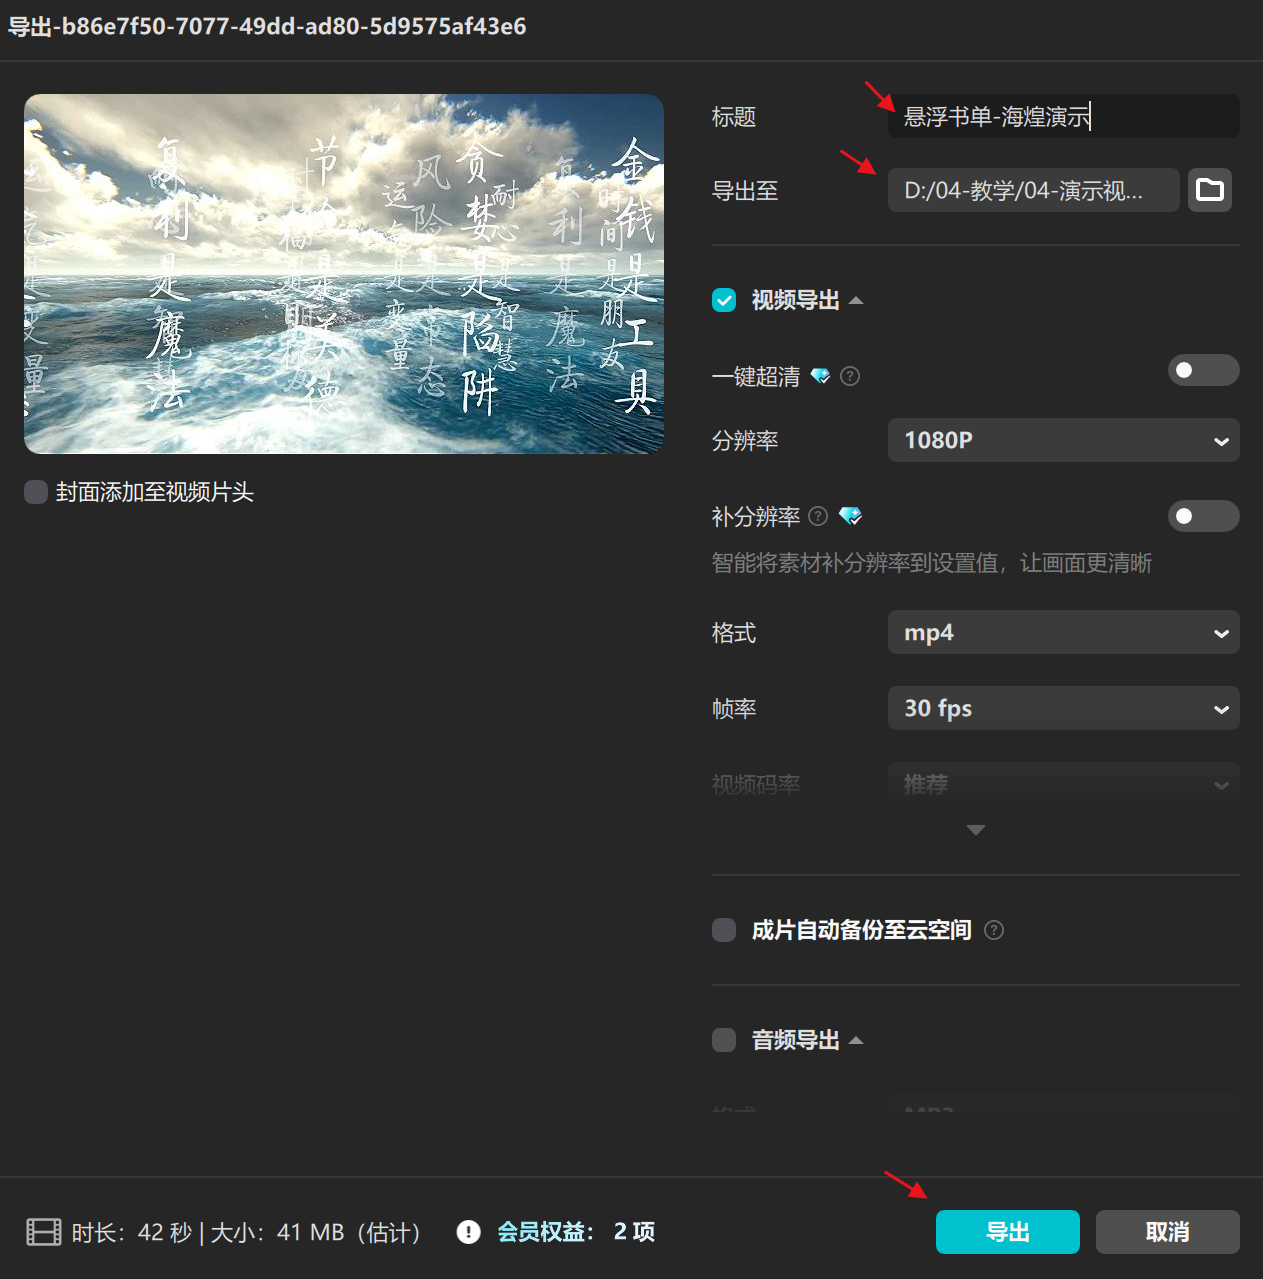Viewport: 1263px width, 1279px height.
Task: Click the info icon next to 会员权益
Action: tap(468, 1232)
